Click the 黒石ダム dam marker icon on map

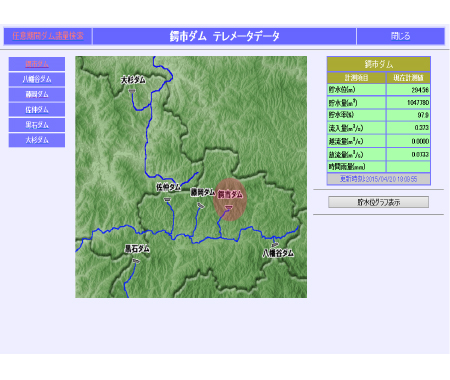coord(136,261)
